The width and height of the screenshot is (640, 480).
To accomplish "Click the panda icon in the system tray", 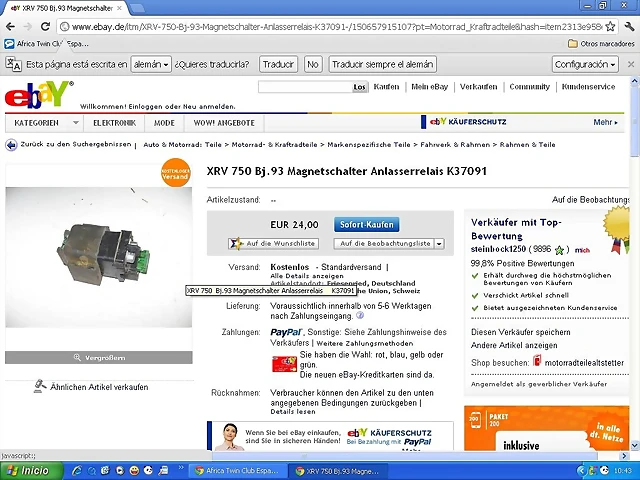I will (x=604, y=471).
